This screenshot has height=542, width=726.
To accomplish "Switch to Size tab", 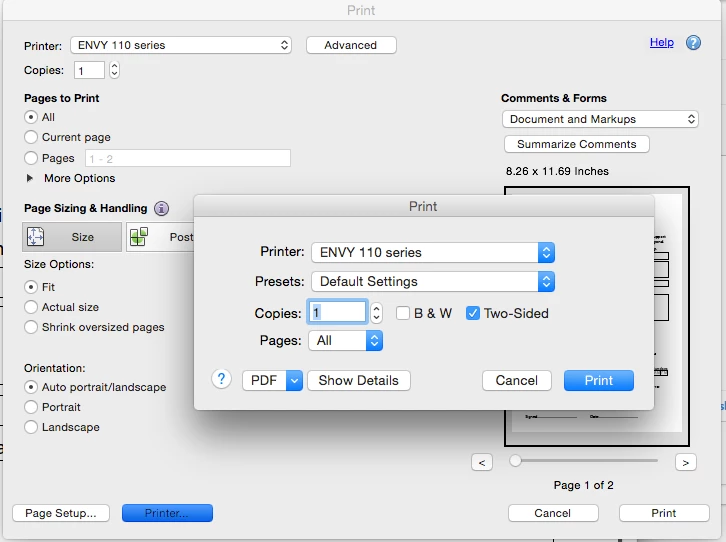I will point(72,237).
